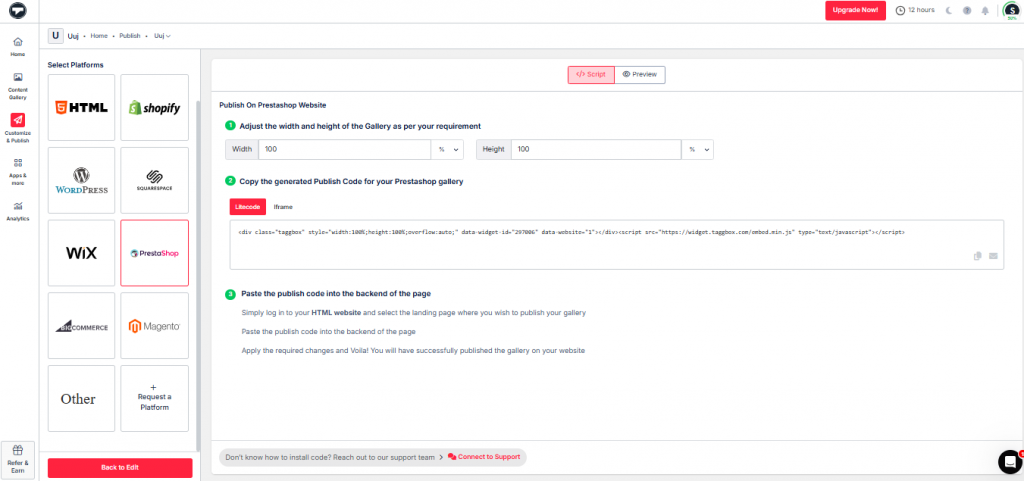Image resolution: width=1024 pixels, height=481 pixels.
Task: Select the Litecode tab
Action: point(248,207)
